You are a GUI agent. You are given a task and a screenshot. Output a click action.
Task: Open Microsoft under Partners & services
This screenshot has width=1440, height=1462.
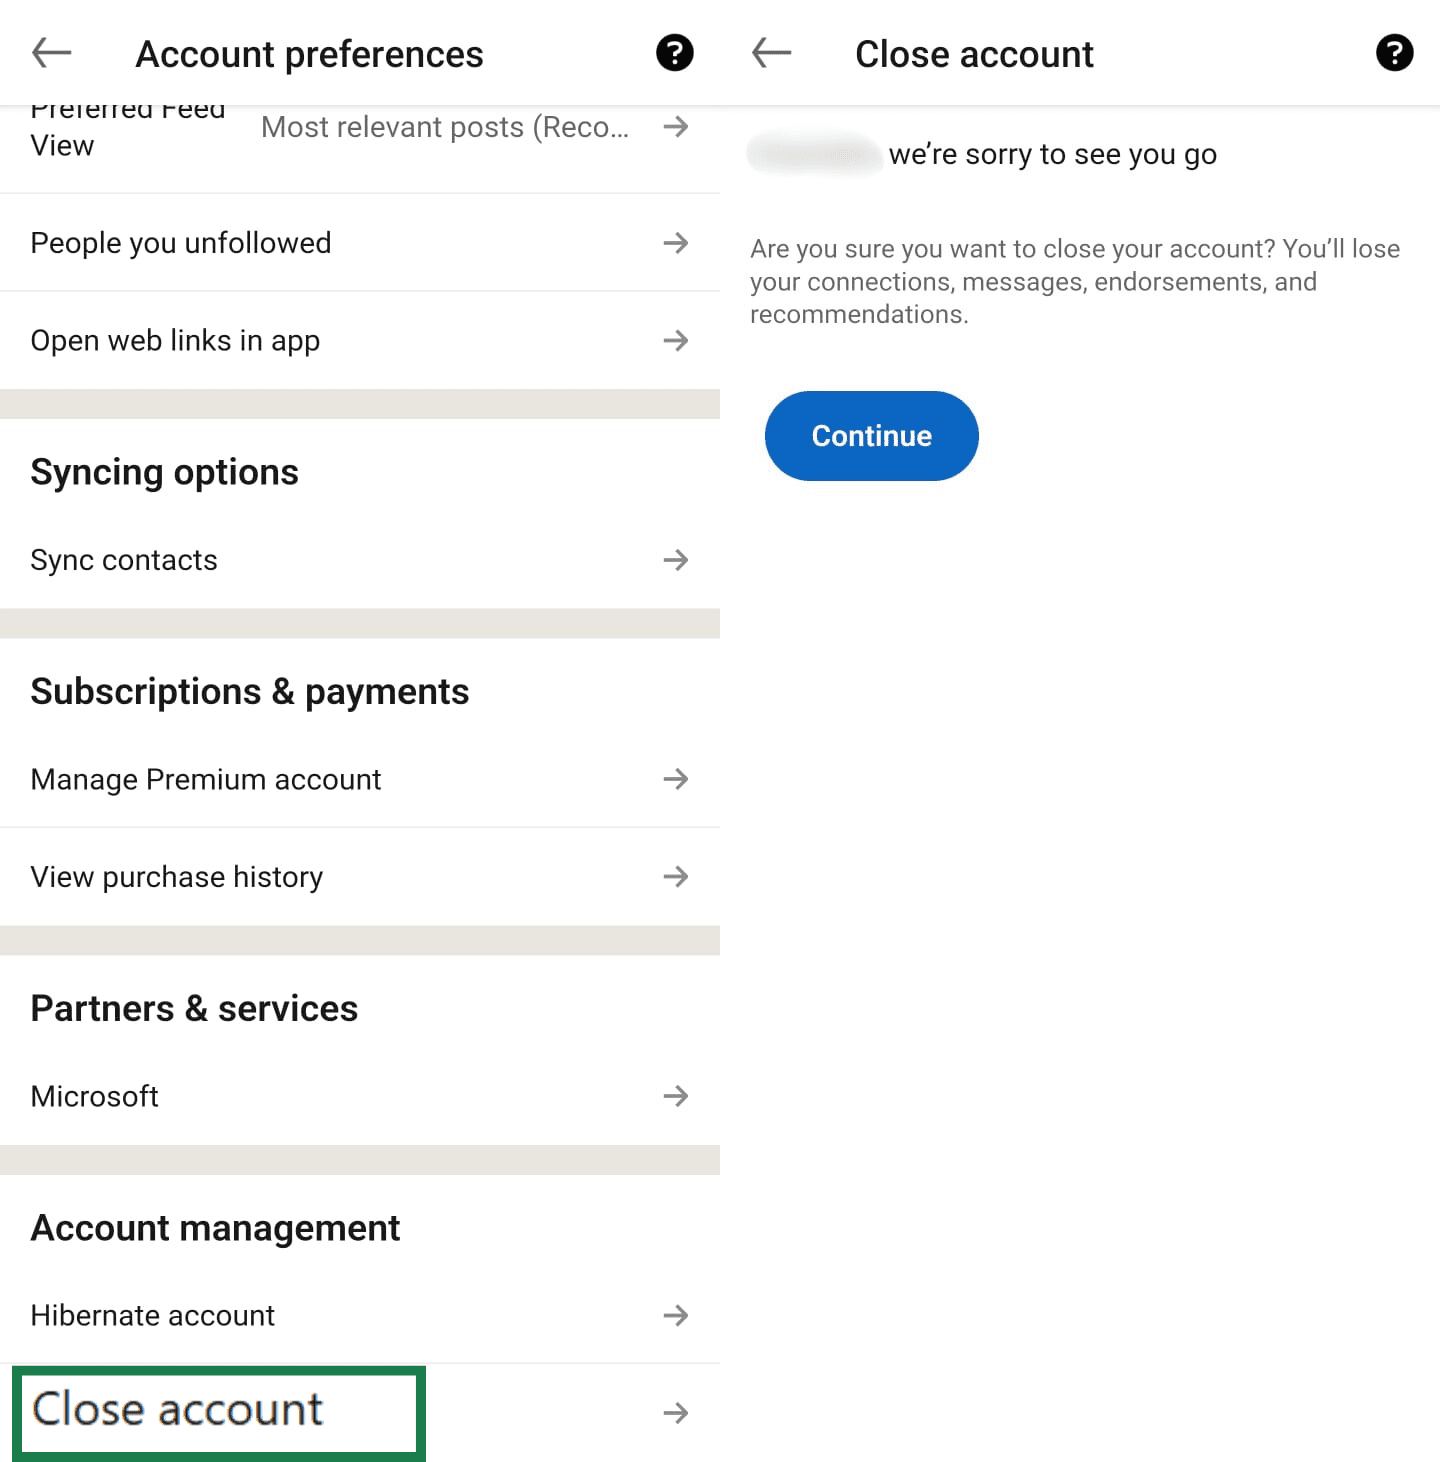[x=94, y=1096]
